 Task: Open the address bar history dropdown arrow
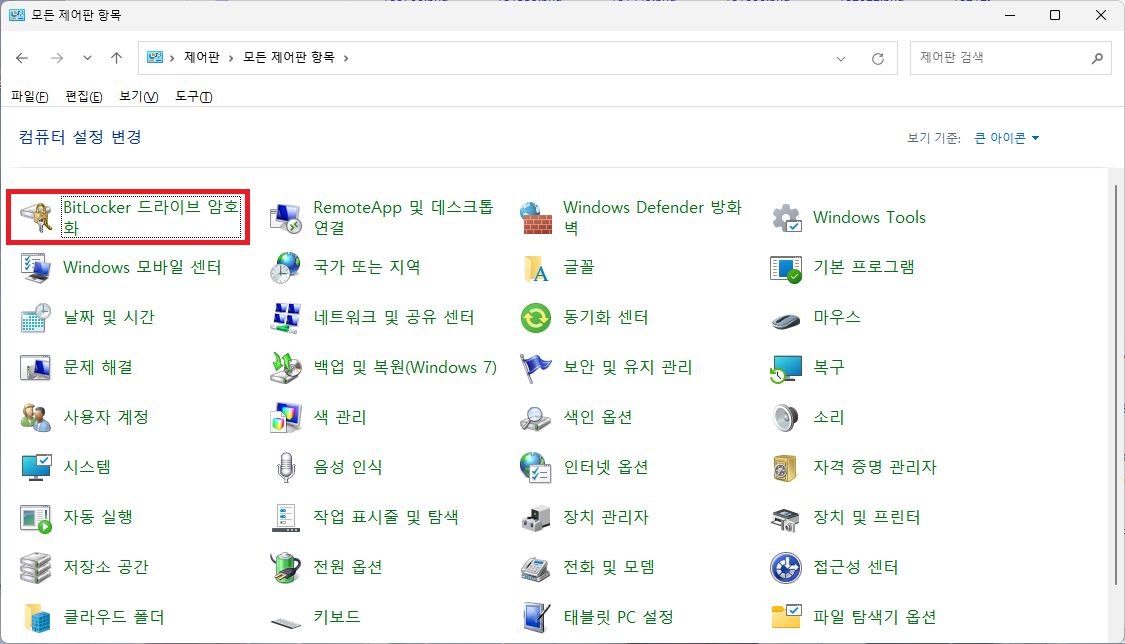pos(841,59)
